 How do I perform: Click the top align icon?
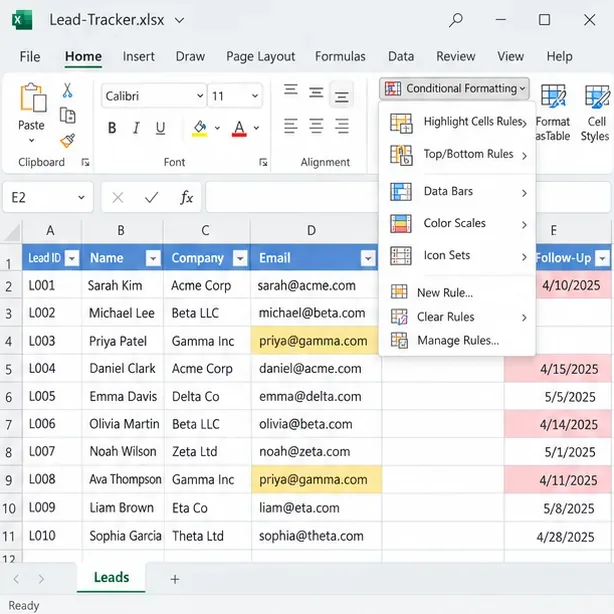click(x=291, y=90)
